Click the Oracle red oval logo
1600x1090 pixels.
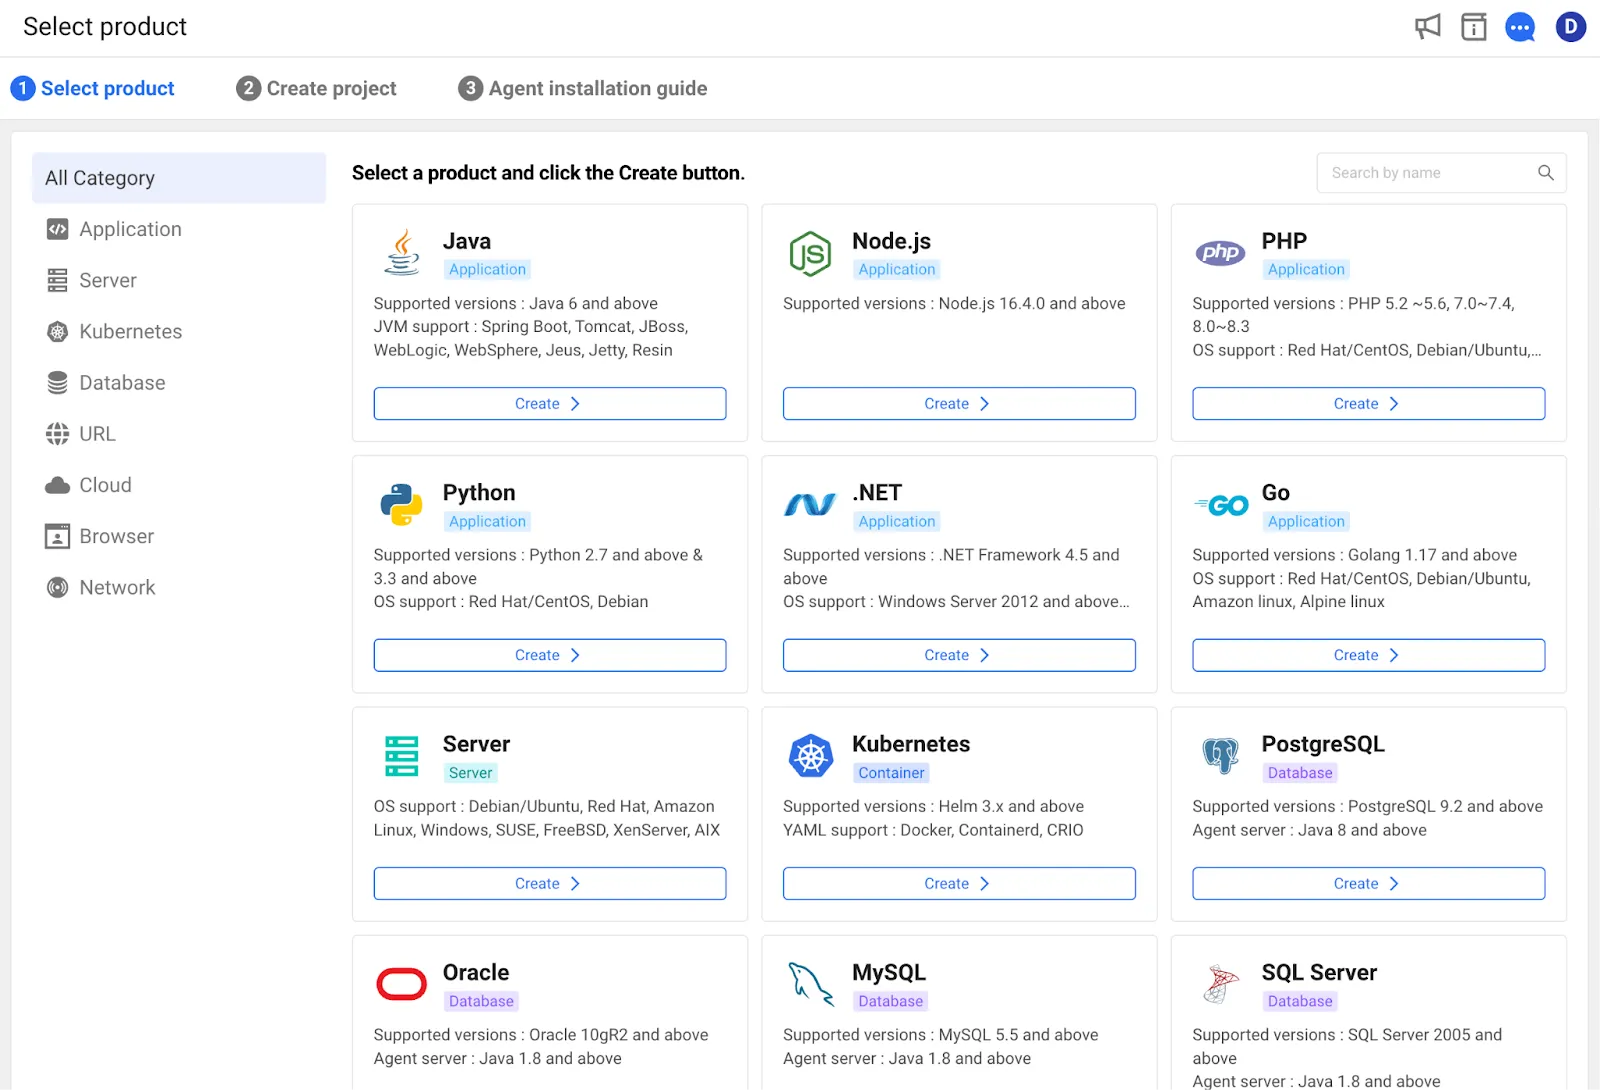pos(402,984)
